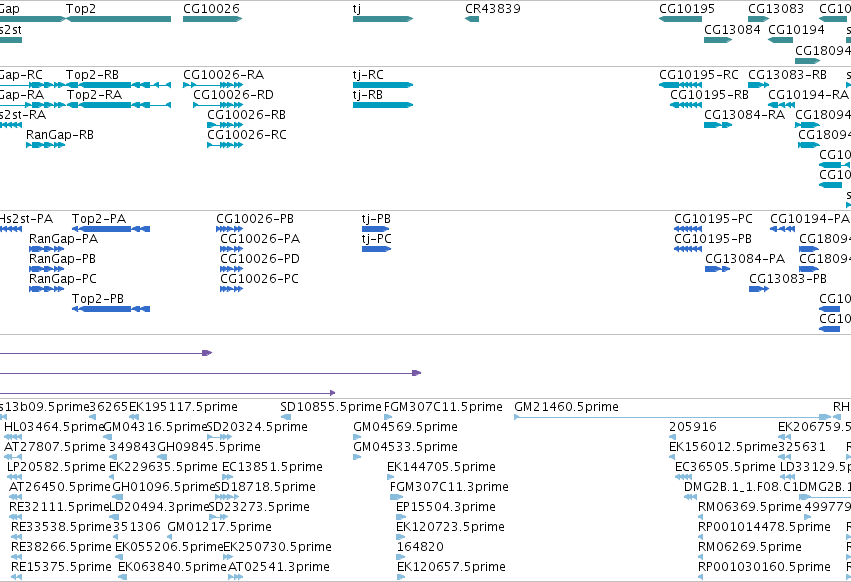Click EST EK120723.5prime

[450, 527]
